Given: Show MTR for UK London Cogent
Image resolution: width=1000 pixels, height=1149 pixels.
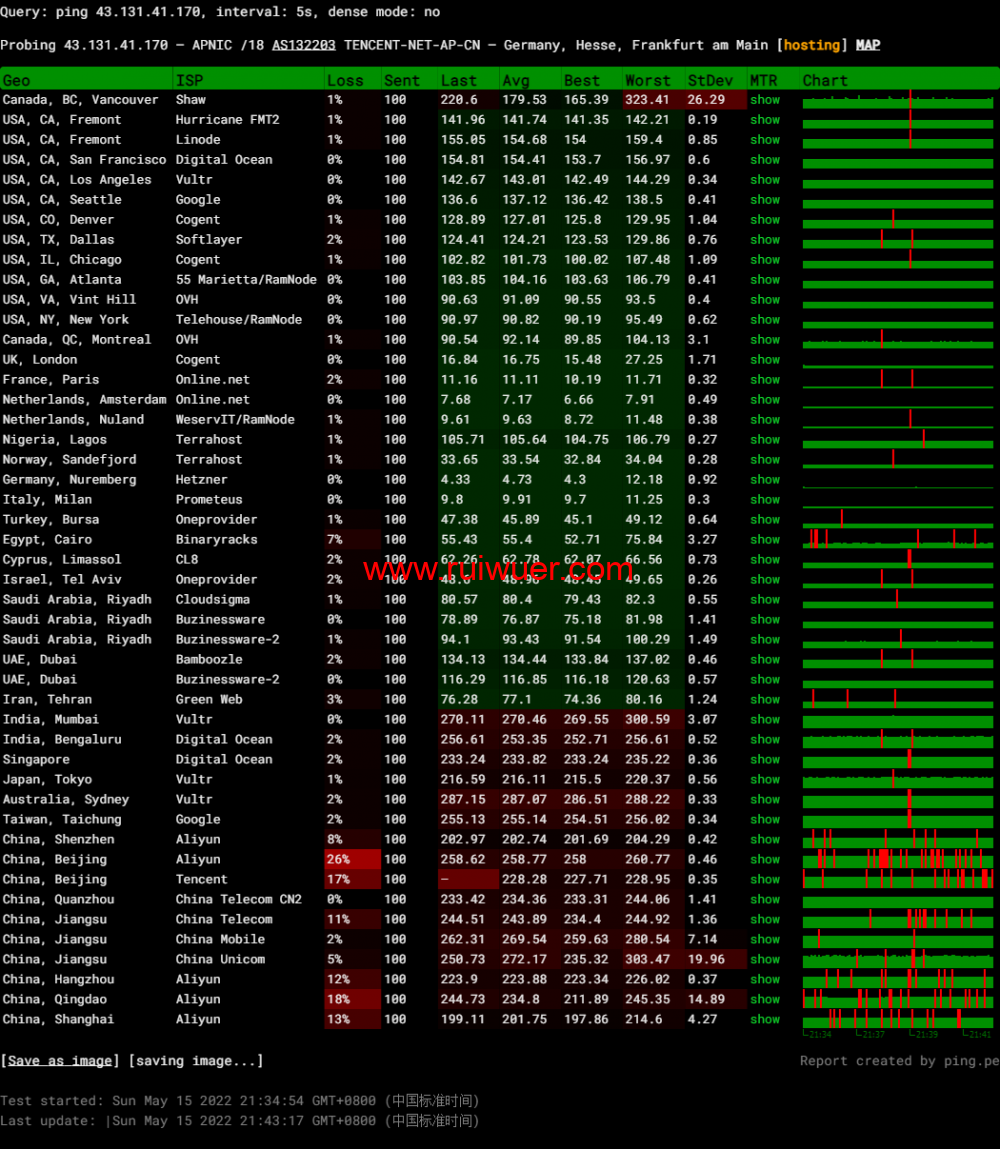Looking at the screenshot, I should [765, 360].
